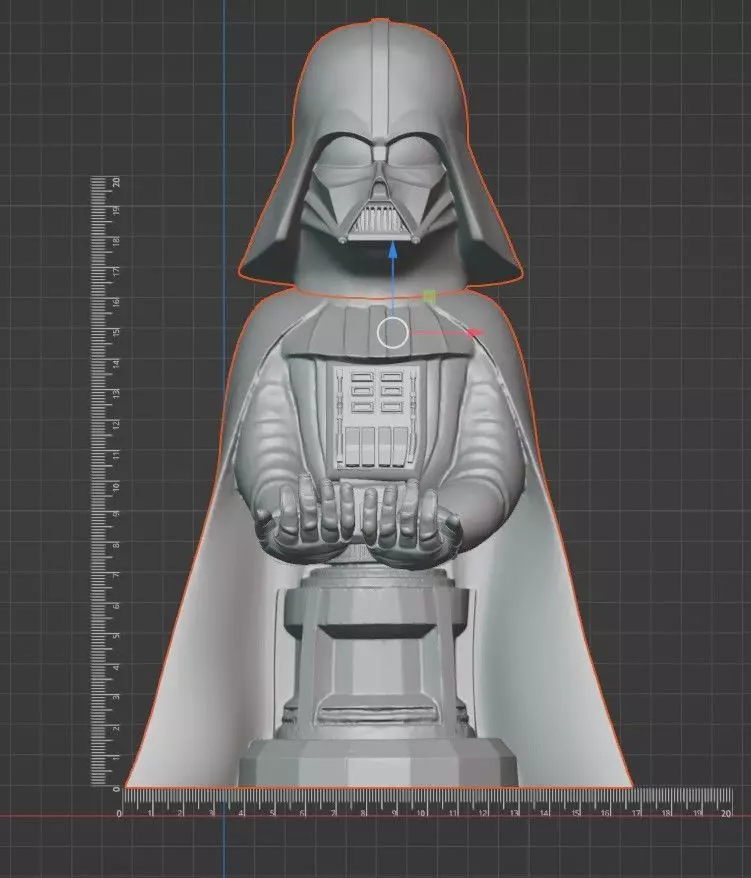Screen dimensions: 751x878
Task: Click the white circle at the gizmo center
Action: [x=393, y=333]
